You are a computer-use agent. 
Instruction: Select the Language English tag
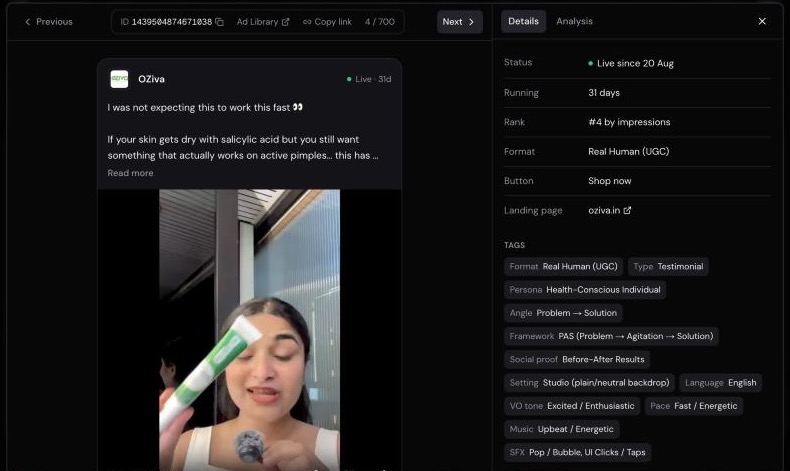tap(720, 382)
